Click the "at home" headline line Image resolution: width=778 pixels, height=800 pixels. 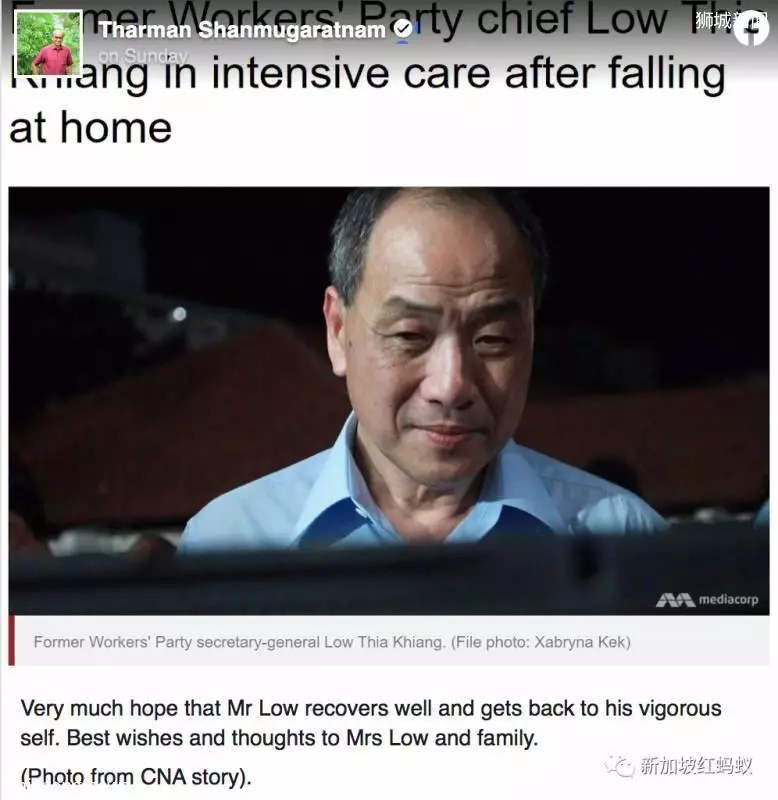(91, 128)
